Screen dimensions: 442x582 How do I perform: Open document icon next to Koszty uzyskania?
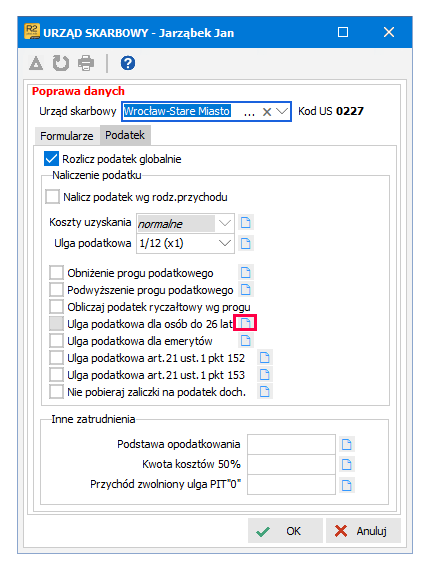(x=246, y=223)
